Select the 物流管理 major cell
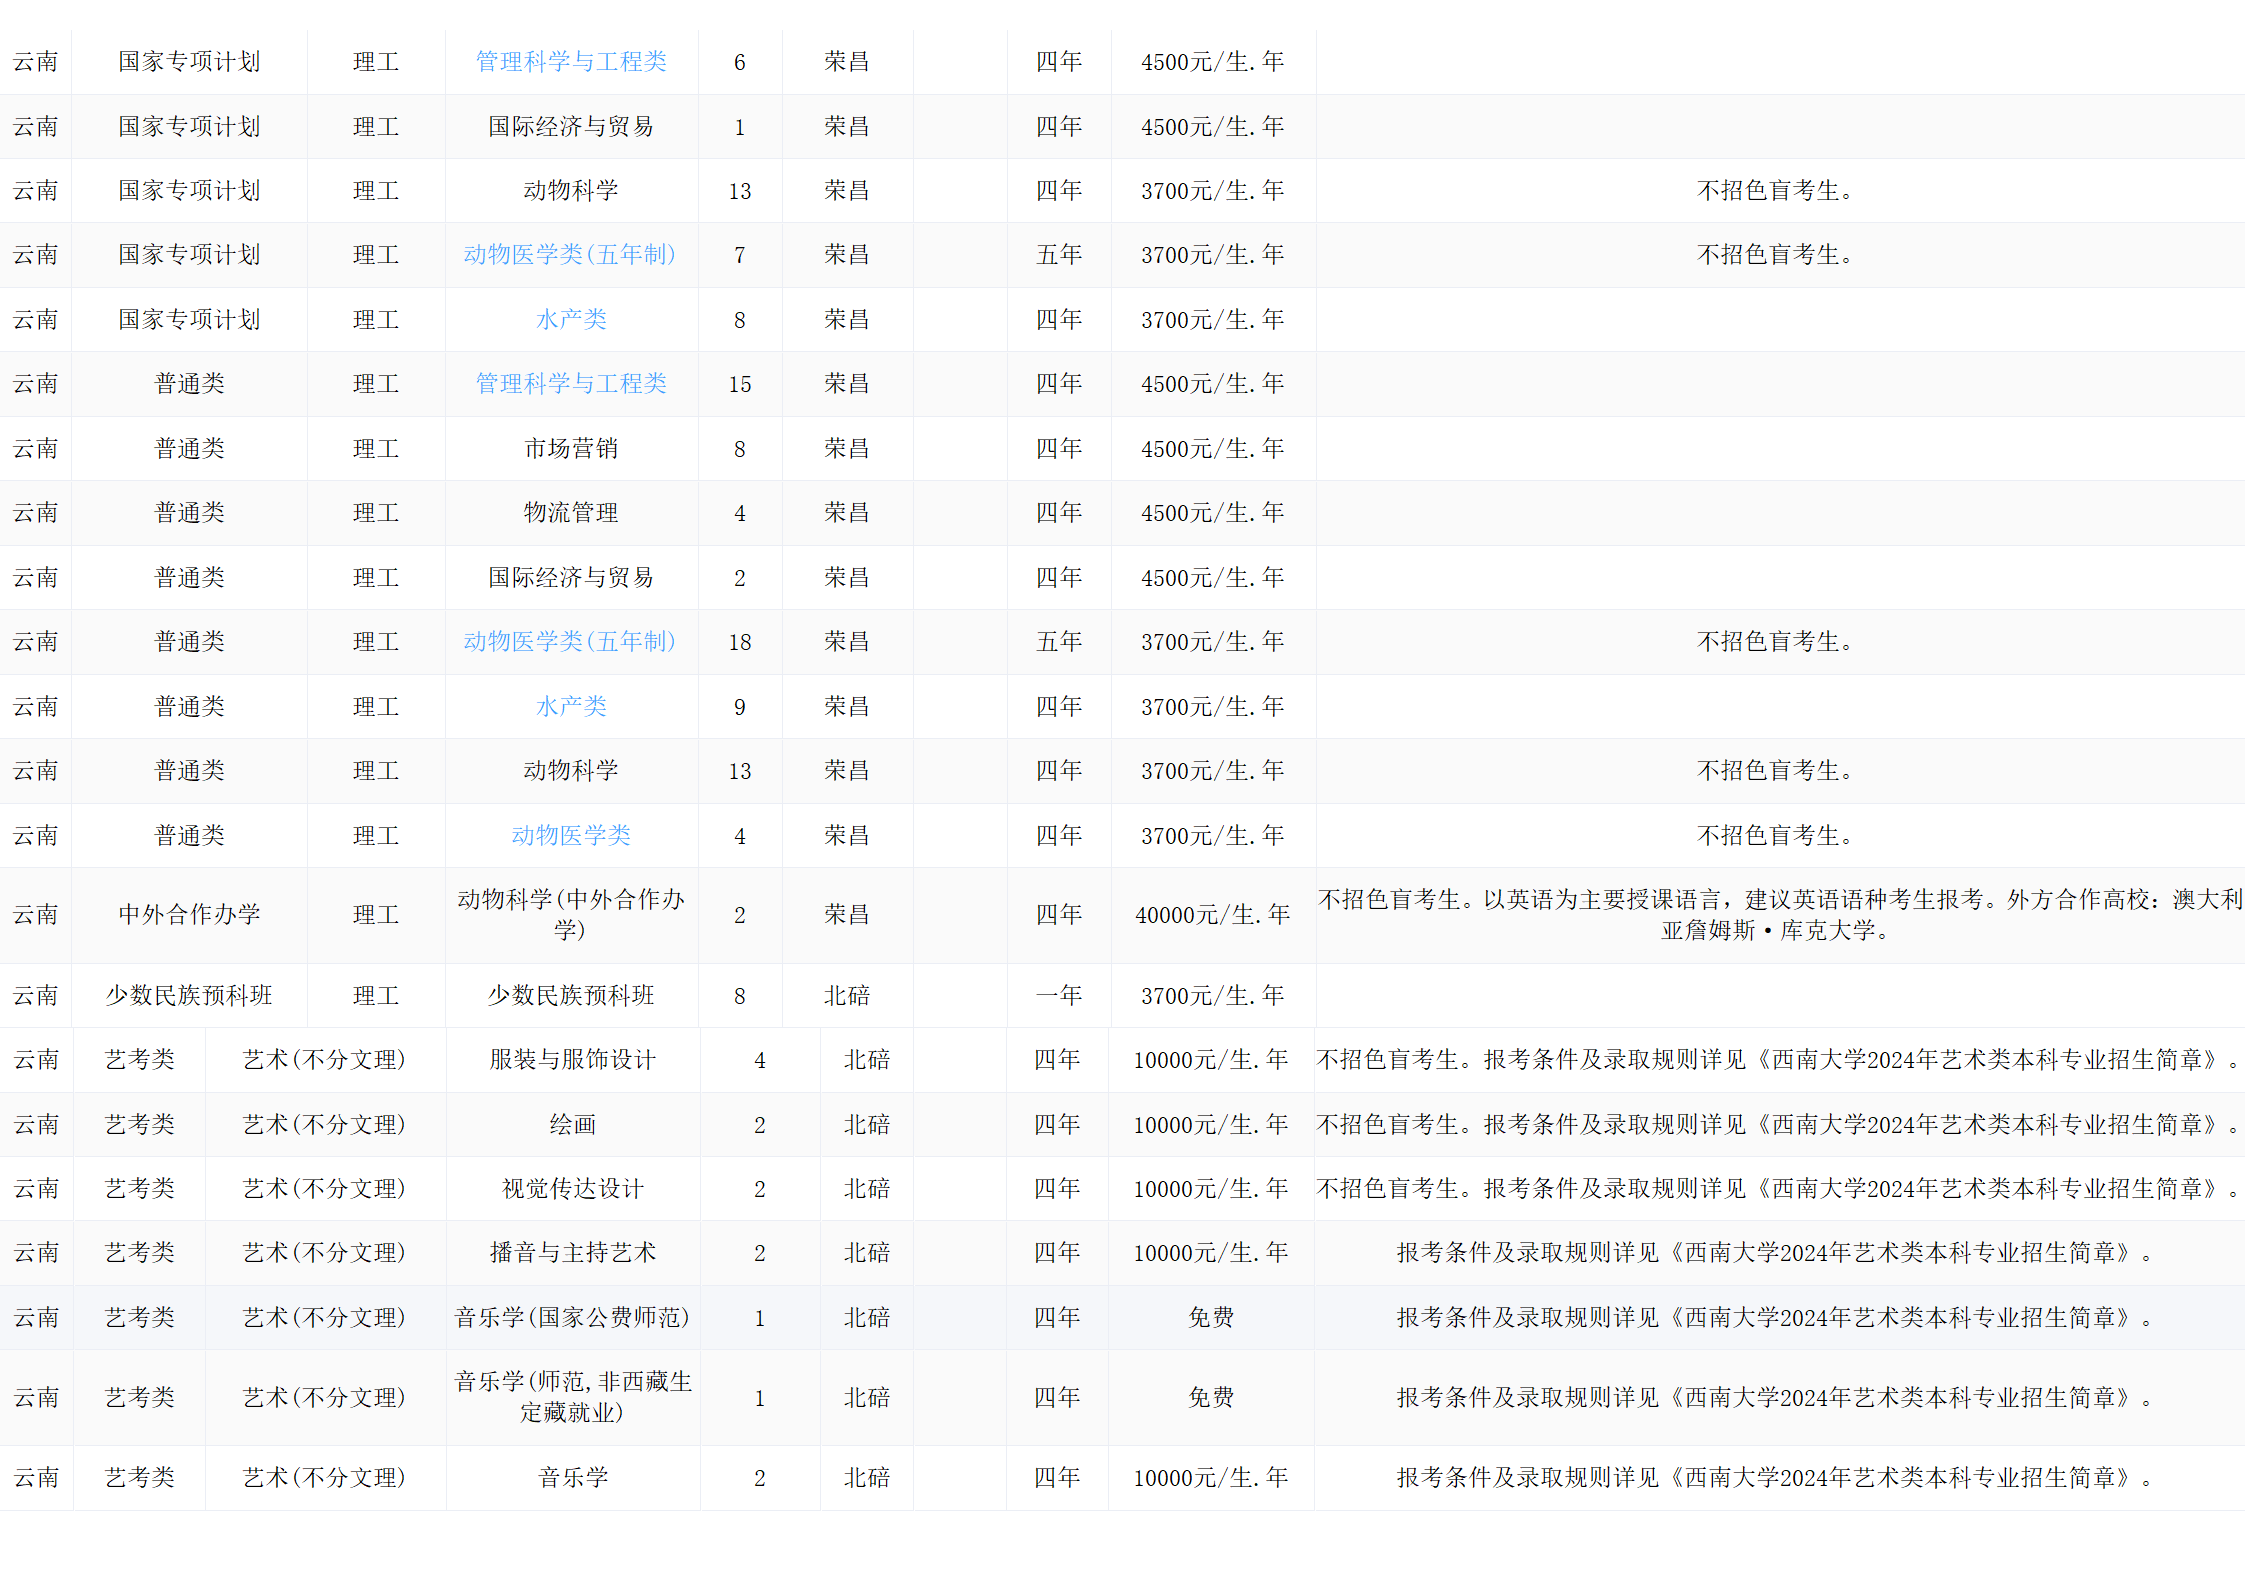This screenshot has height=1587, width=2245. pos(571,513)
